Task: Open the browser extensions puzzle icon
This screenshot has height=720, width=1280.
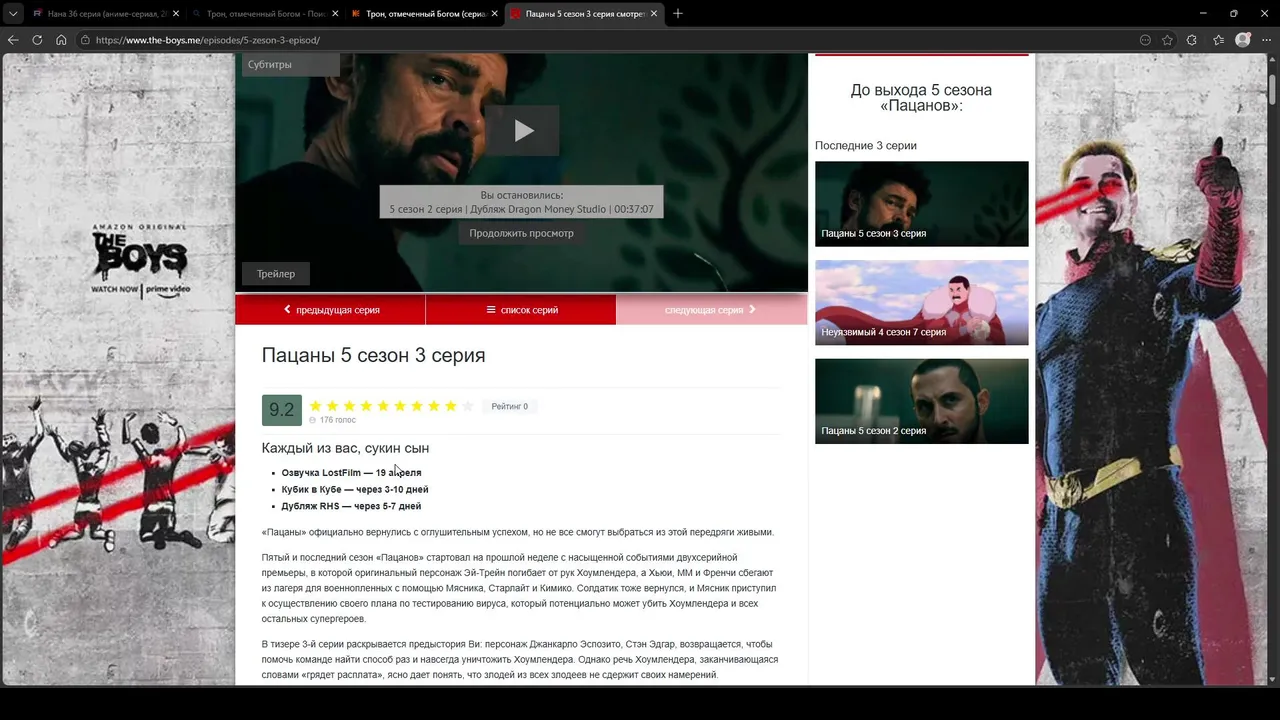Action: (x=1192, y=40)
